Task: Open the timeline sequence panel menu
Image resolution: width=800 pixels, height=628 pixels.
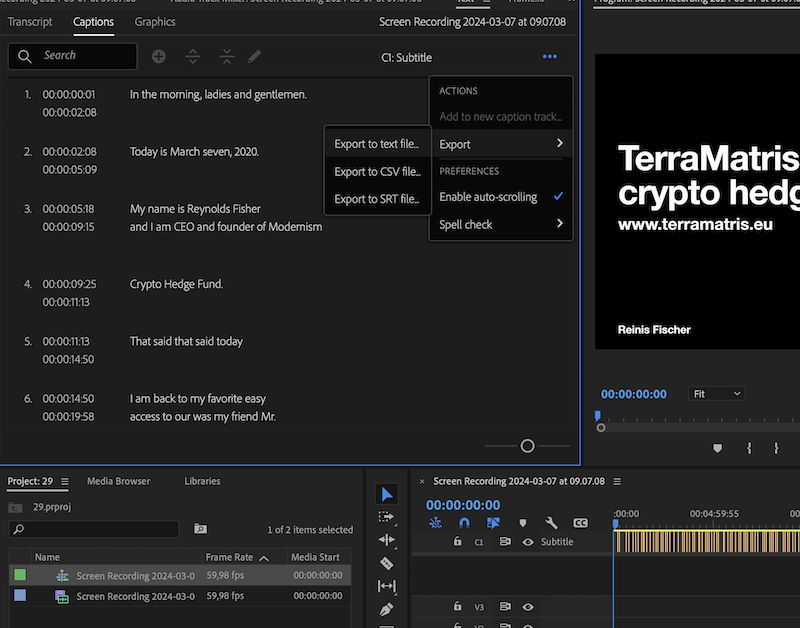Action: pos(617,482)
